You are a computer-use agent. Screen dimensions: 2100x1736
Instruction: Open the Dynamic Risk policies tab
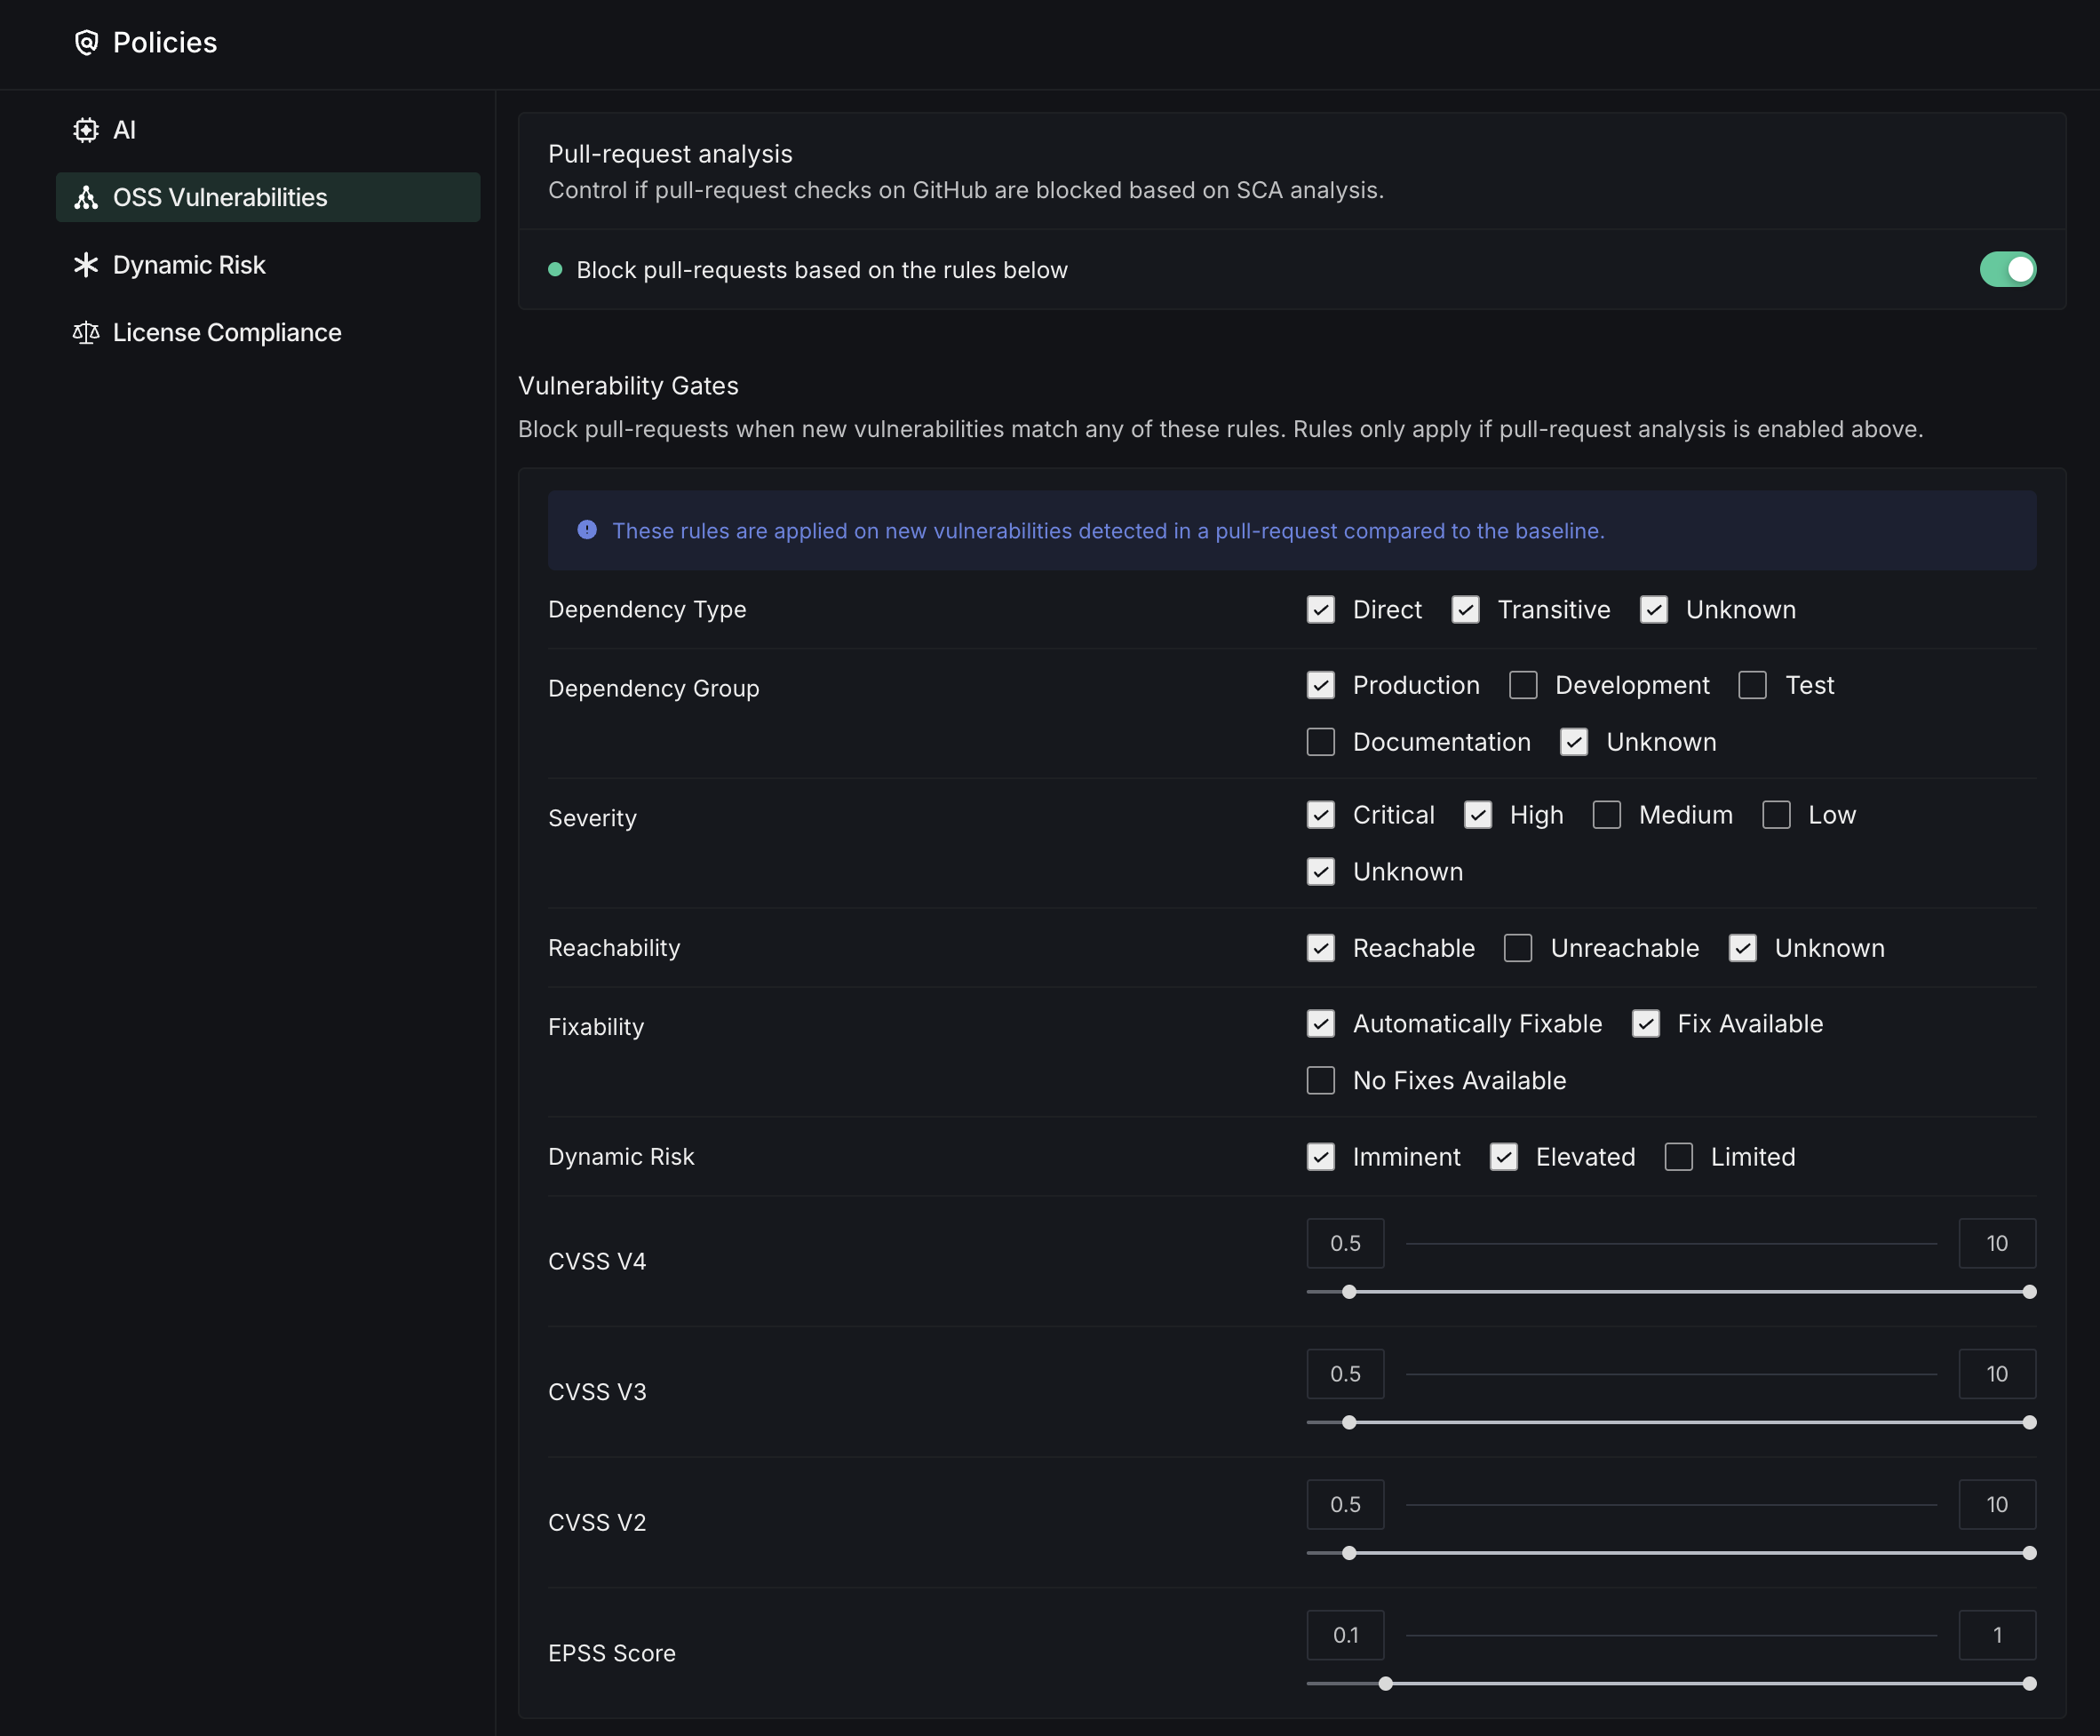pos(189,265)
